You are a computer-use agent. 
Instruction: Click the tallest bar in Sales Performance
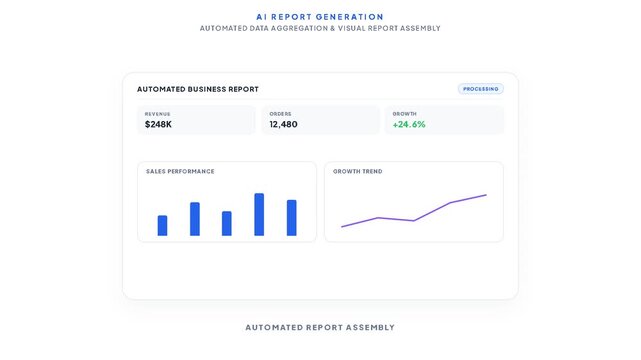pyautogui.click(x=259, y=214)
